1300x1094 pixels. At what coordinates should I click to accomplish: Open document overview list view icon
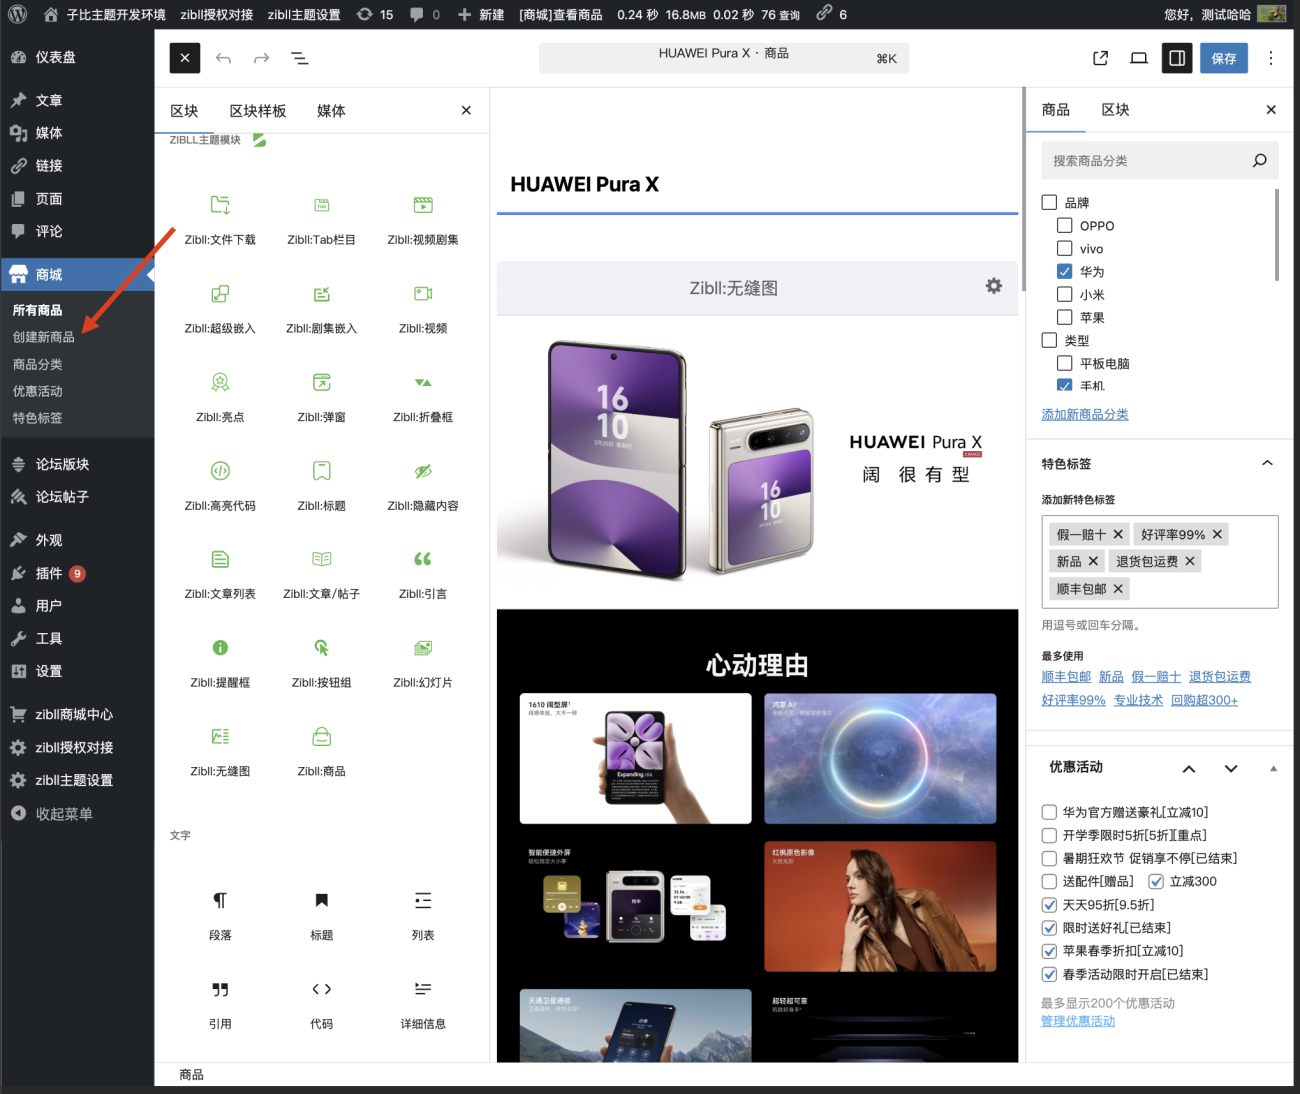299,58
